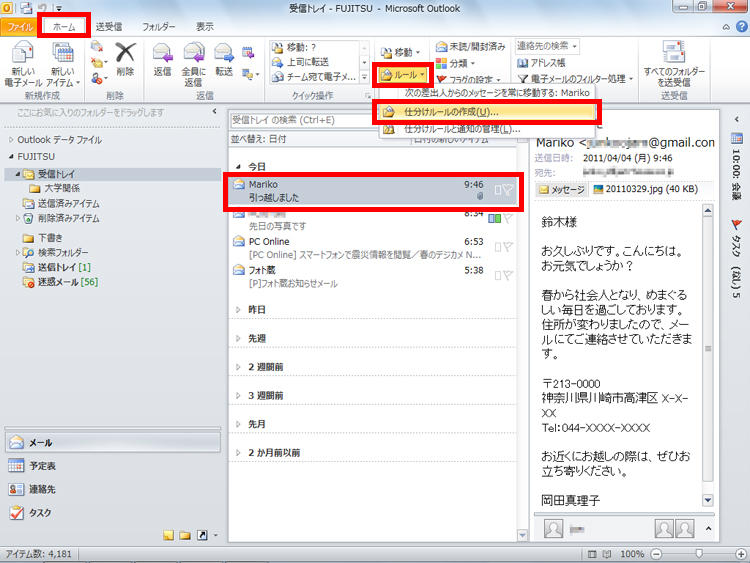The image size is (750, 563).
Task: Select the Mariko 引っ越しました email
Action: [x=373, y=191]
